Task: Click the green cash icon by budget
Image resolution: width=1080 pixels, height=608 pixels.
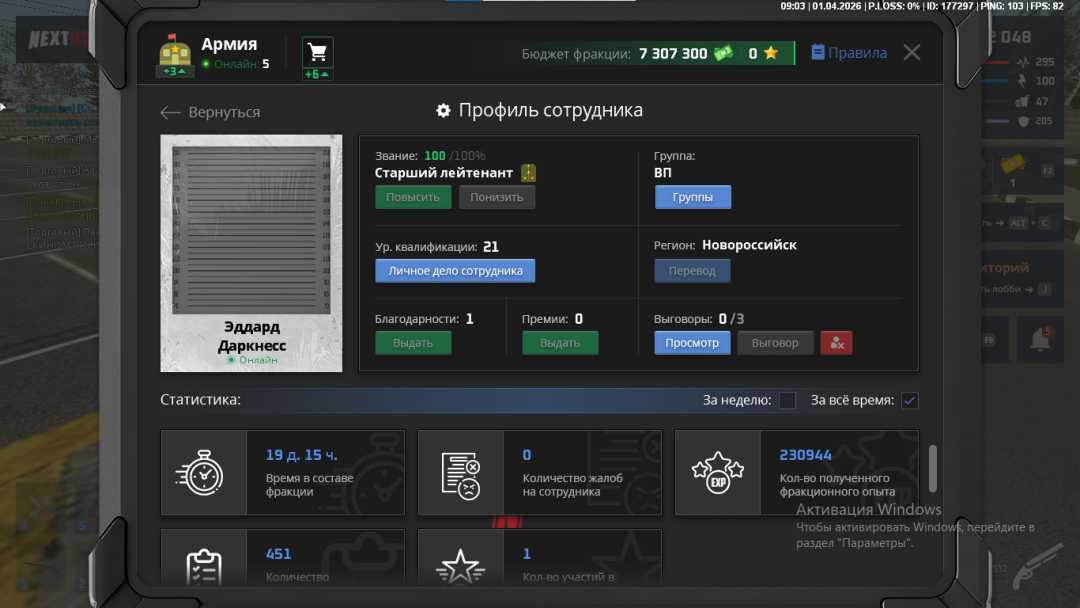Action: point(723,54)
